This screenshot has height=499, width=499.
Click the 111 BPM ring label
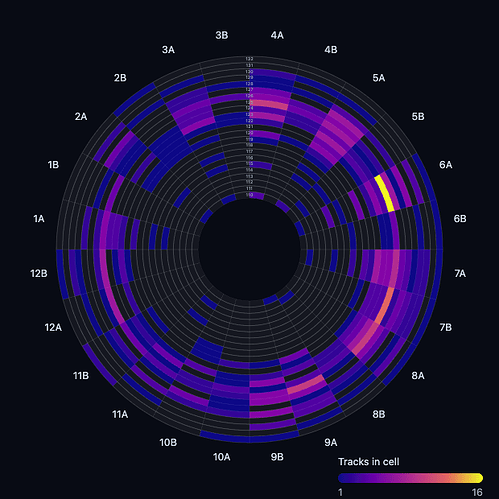249,189
